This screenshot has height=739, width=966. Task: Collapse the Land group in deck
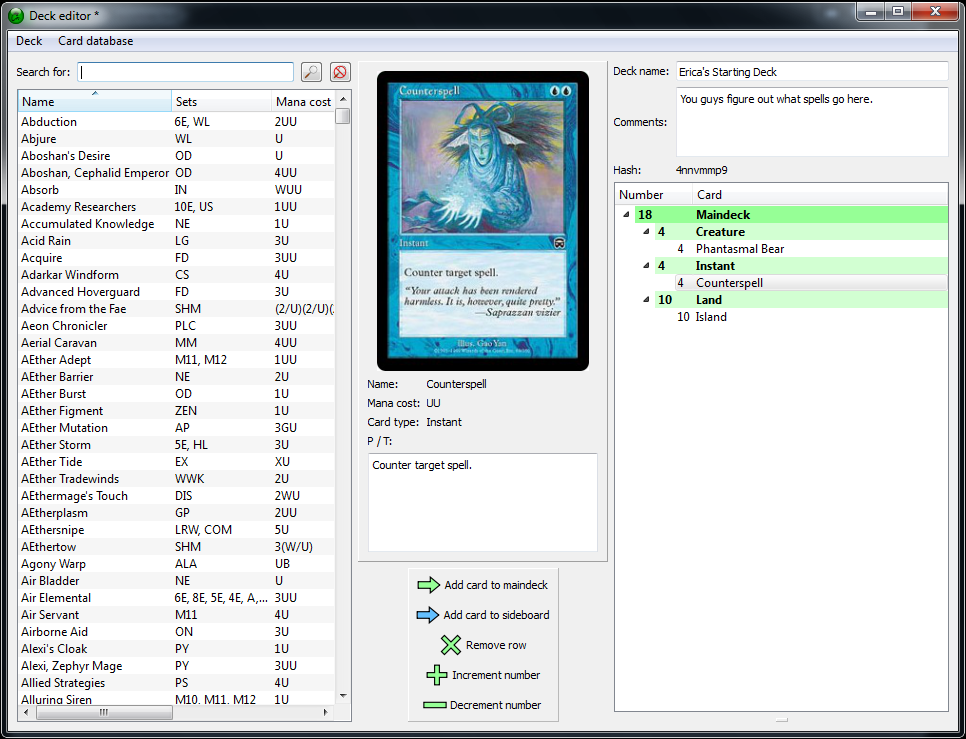[645, 300]
